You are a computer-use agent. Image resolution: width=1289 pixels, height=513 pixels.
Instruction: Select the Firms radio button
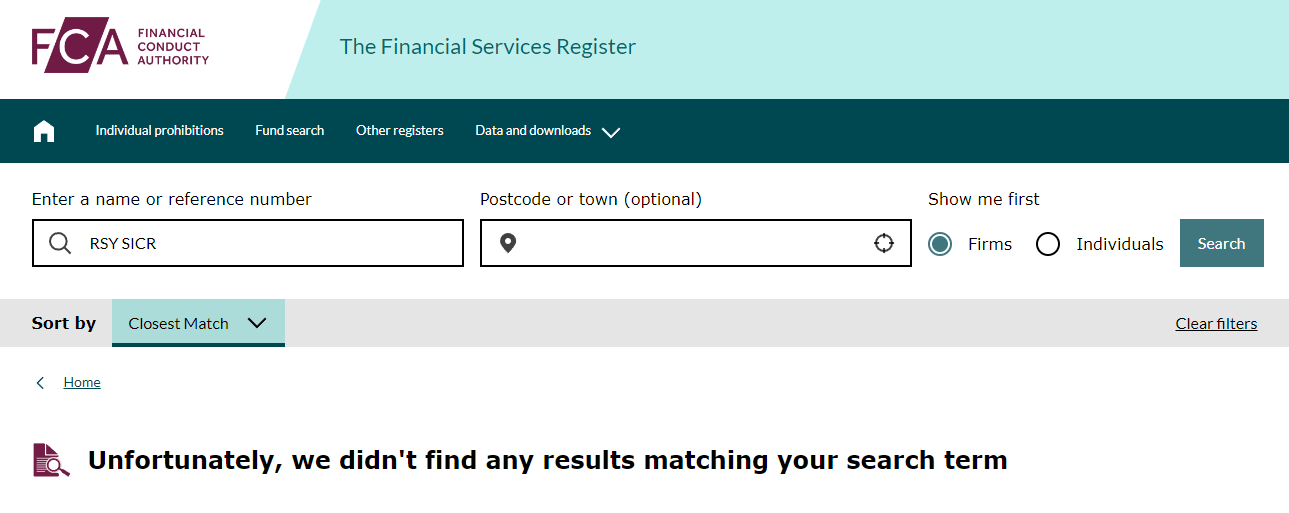(940, 244)
